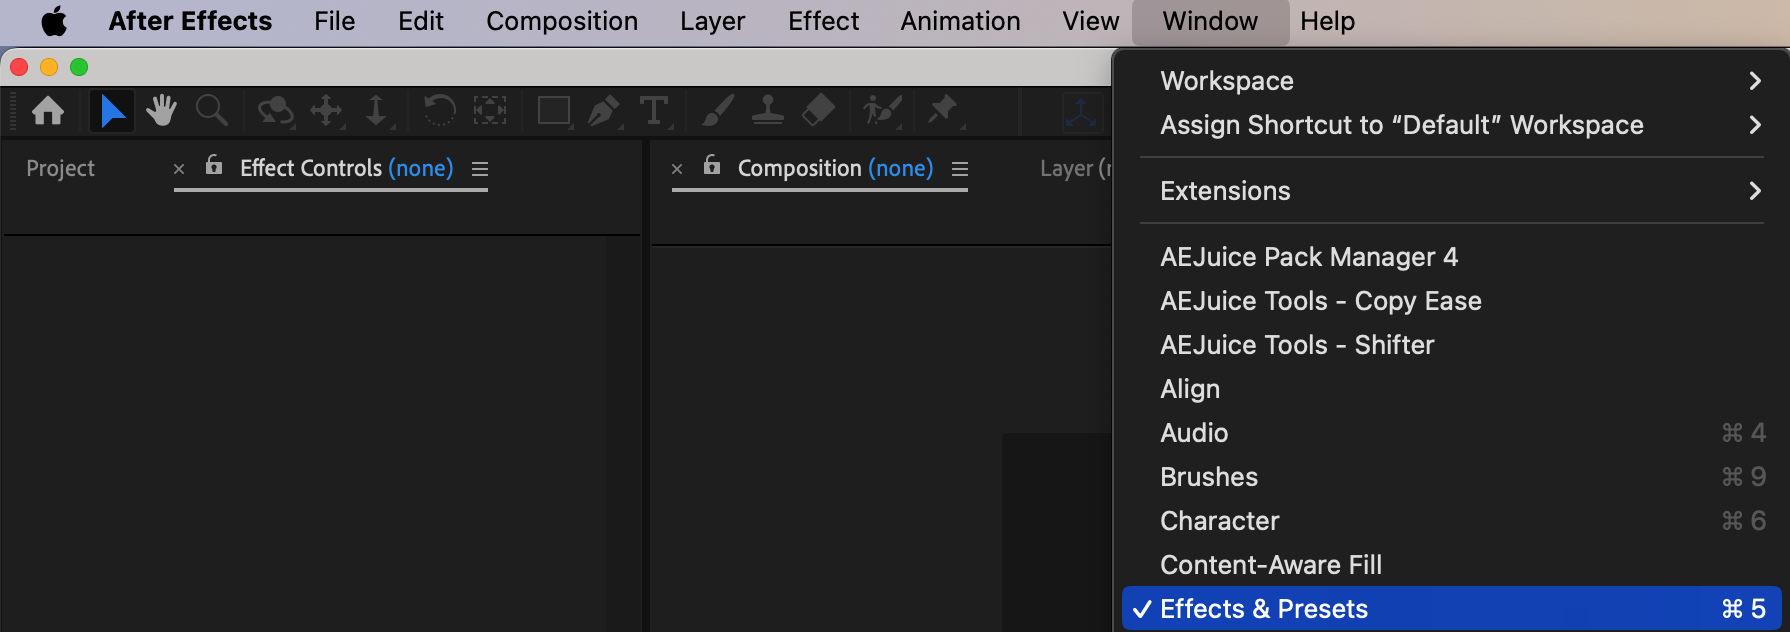Open the Effect Controls panel menu
Screen dimensions: 1790x632
(x=480, y=169)
